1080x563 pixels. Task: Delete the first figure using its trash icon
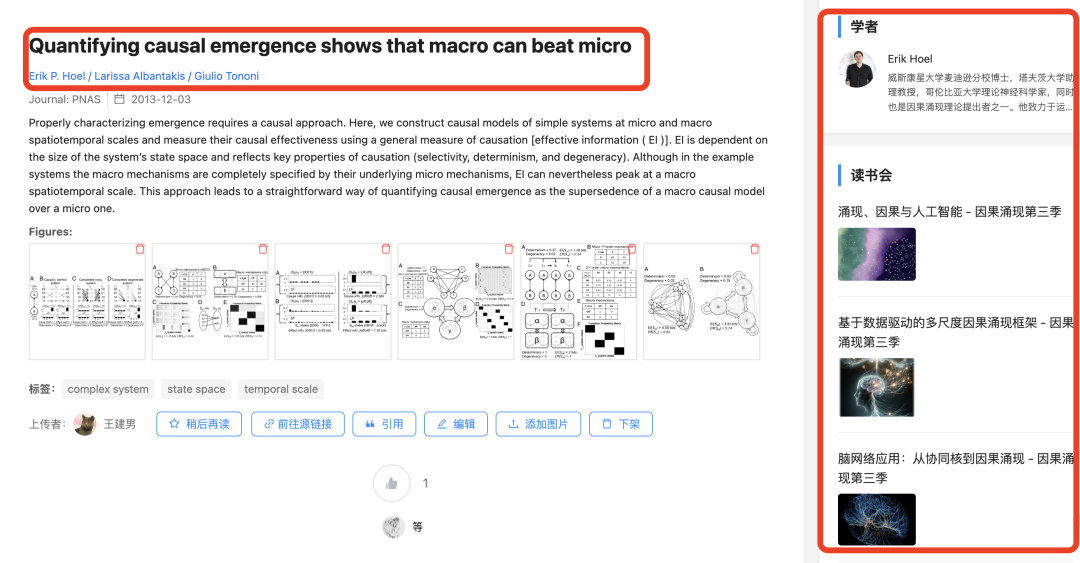(x=140, y=249)
